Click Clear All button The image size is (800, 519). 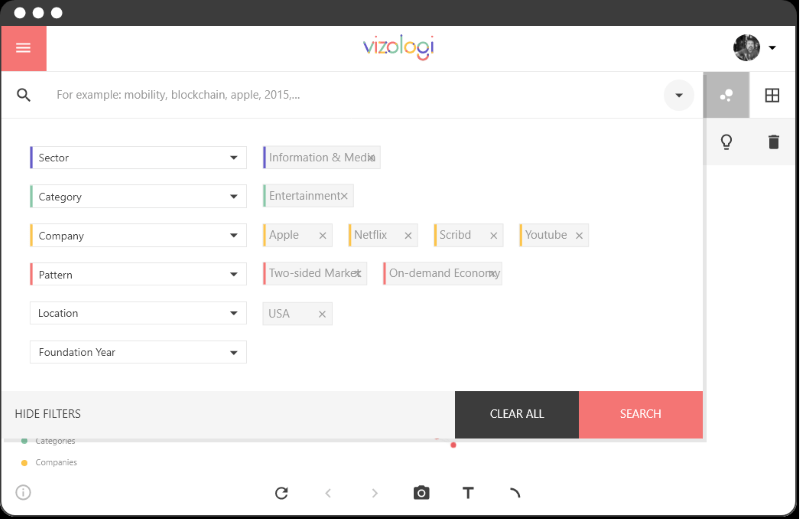pyautogui.click(x=517, y=414)
